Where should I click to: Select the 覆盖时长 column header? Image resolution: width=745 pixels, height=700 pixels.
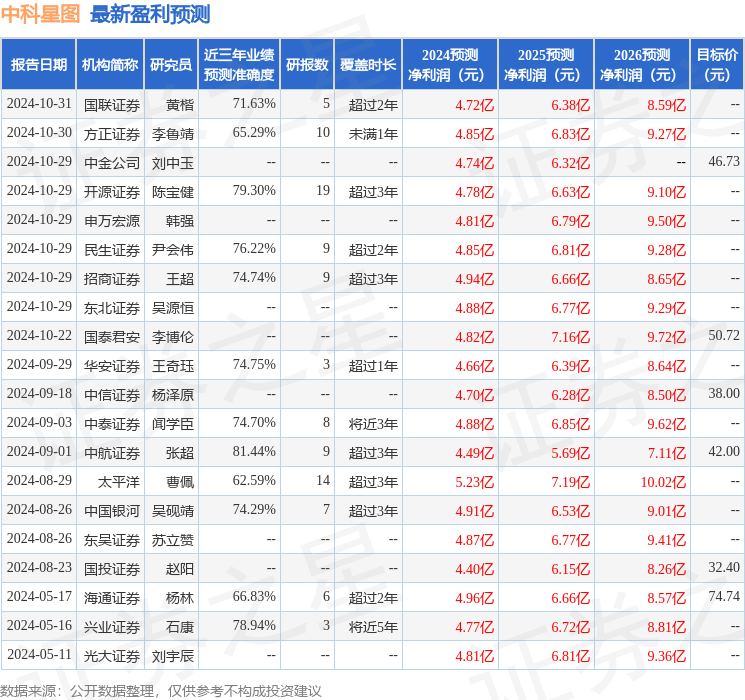[x=367, y=65]
